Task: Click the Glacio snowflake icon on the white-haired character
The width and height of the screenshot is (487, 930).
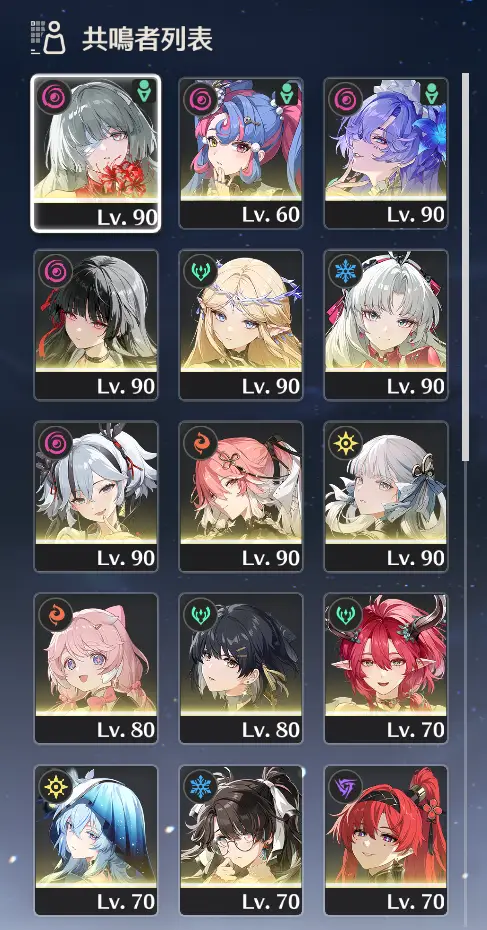Action: [345, 271]
